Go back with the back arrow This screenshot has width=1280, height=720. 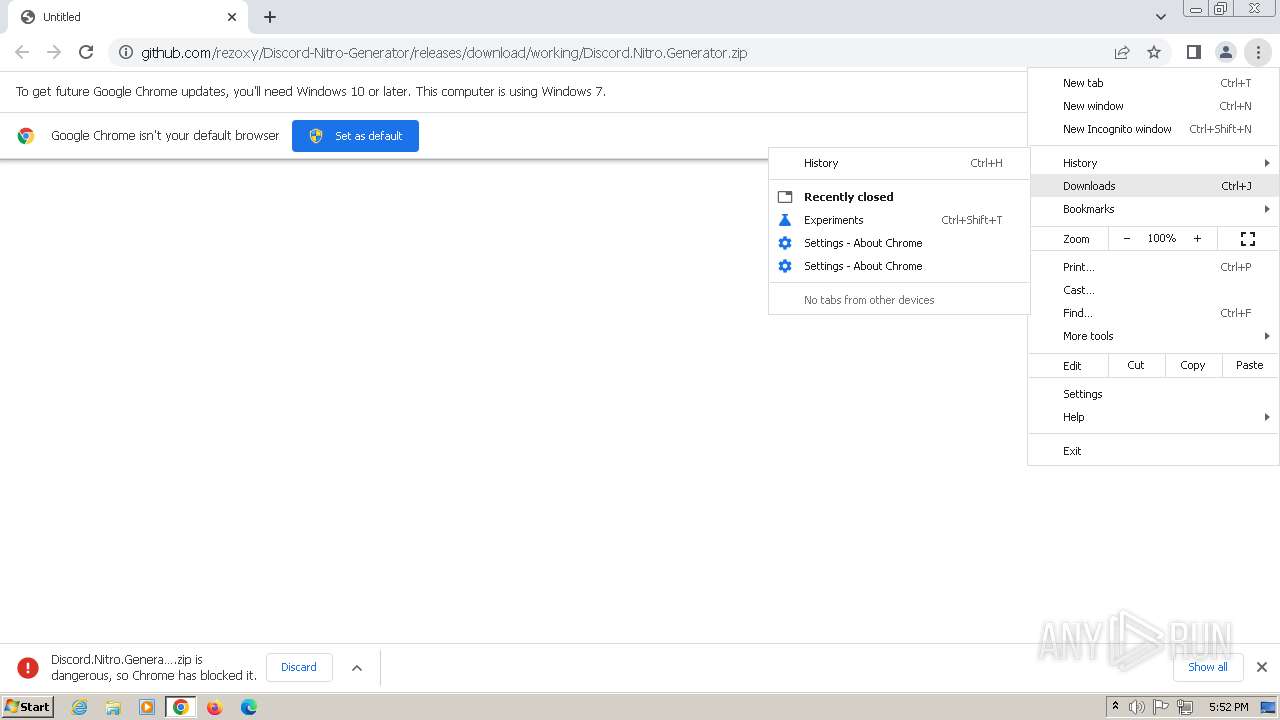click(x=22, y=52)
